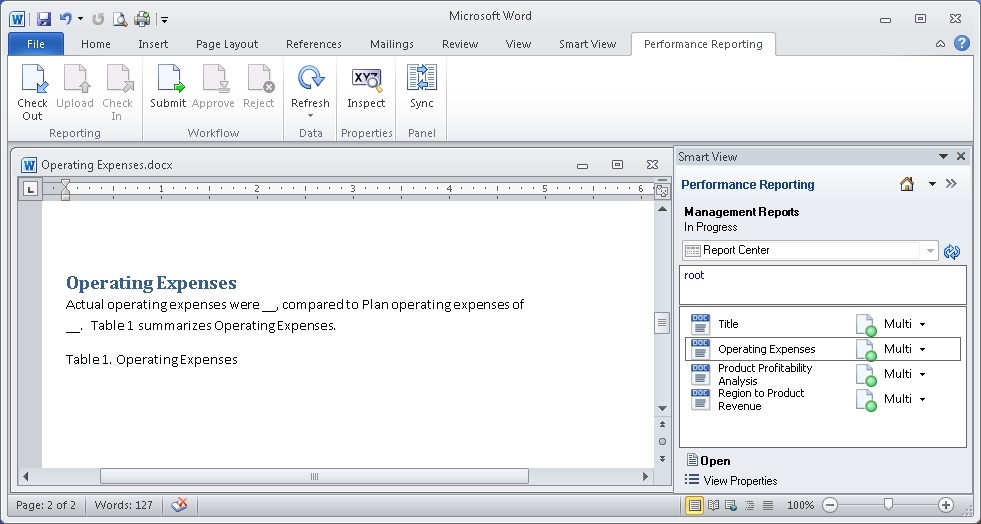The image size is (981, 524).
Task: Click the Select Browse Object circle
Action: [662, 441]
